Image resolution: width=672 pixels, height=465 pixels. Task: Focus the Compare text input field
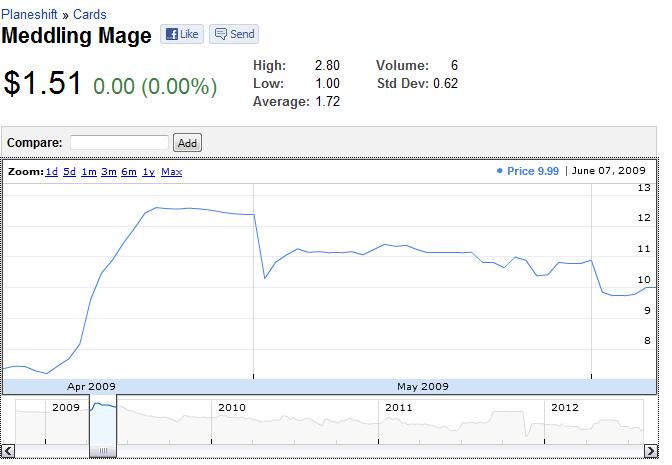click(120, 143)
